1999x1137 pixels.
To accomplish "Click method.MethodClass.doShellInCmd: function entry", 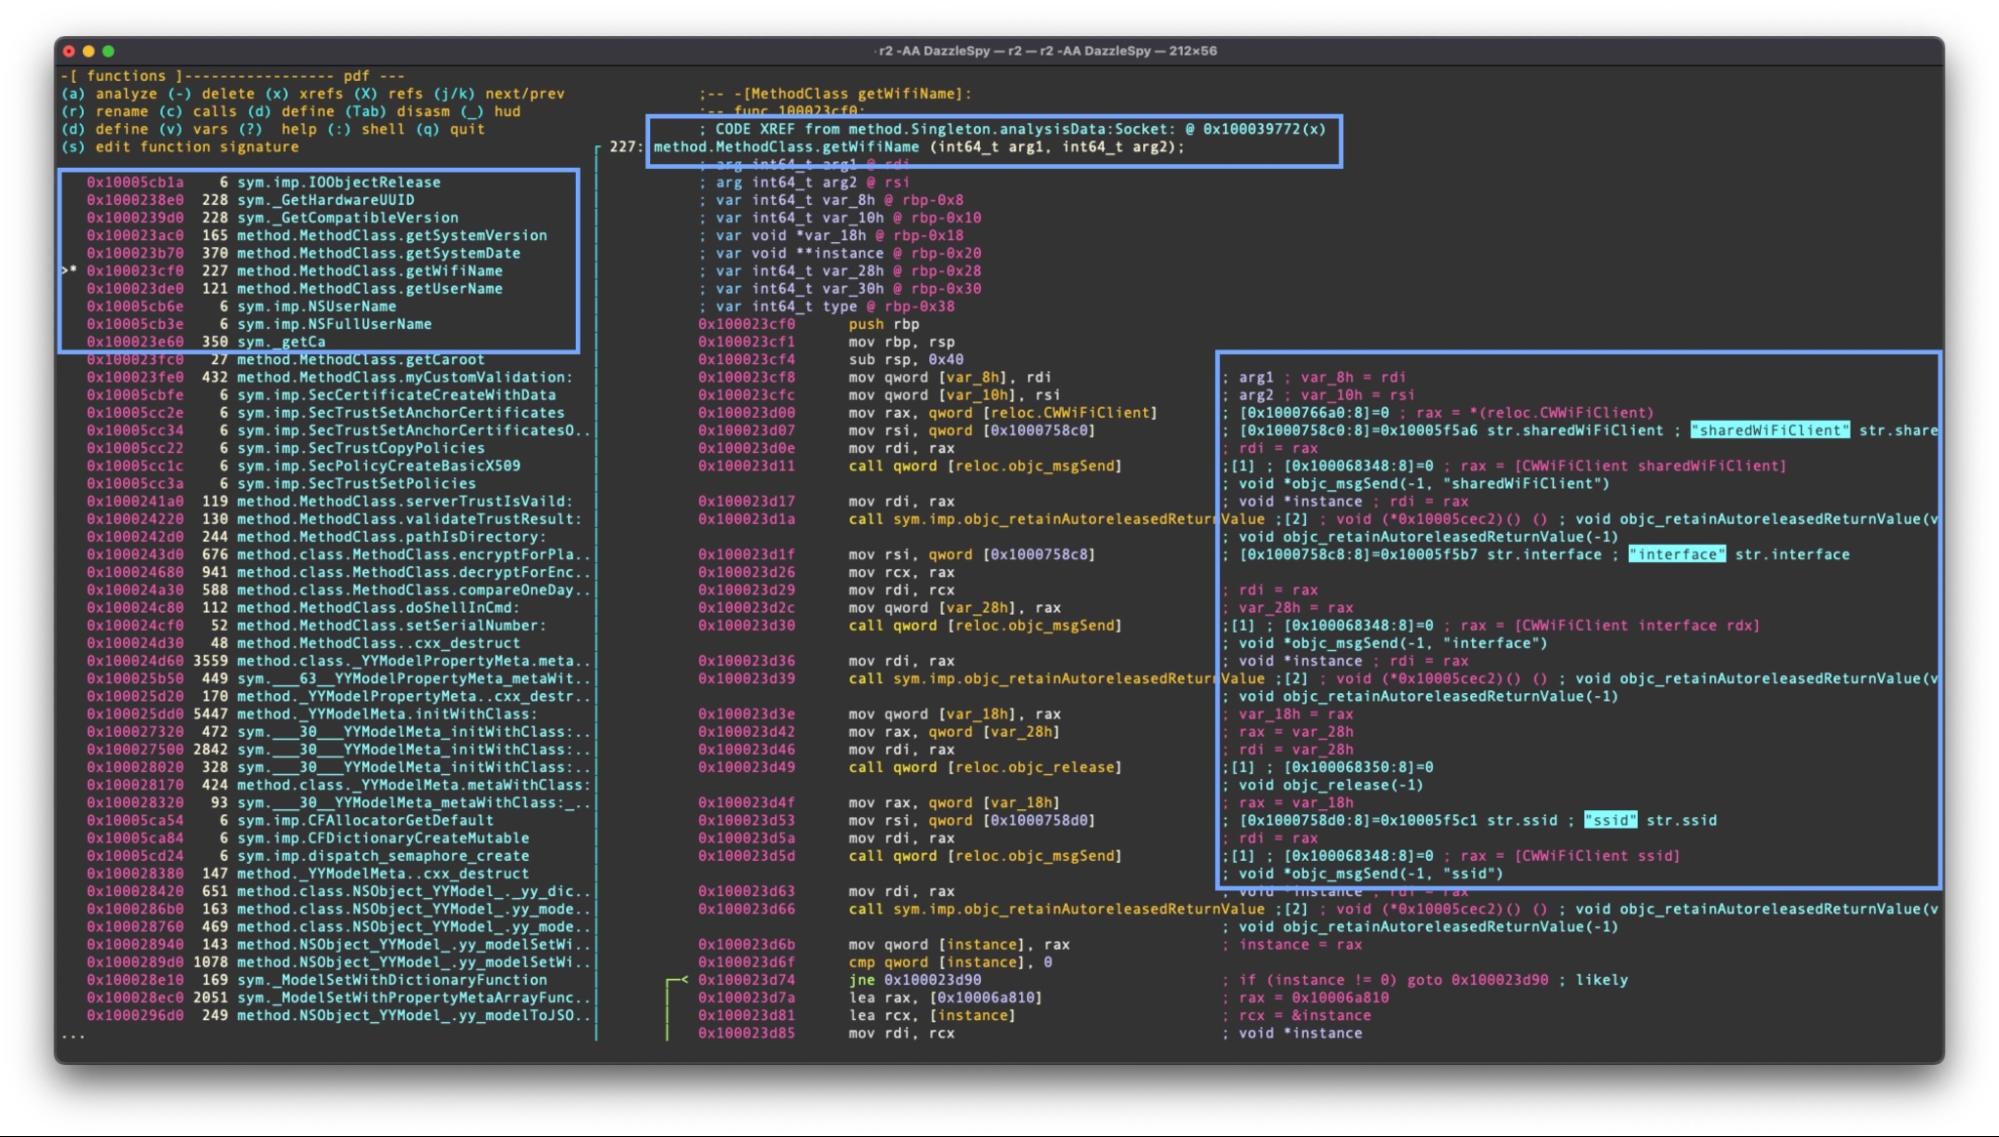I will [x=377, y=608].
